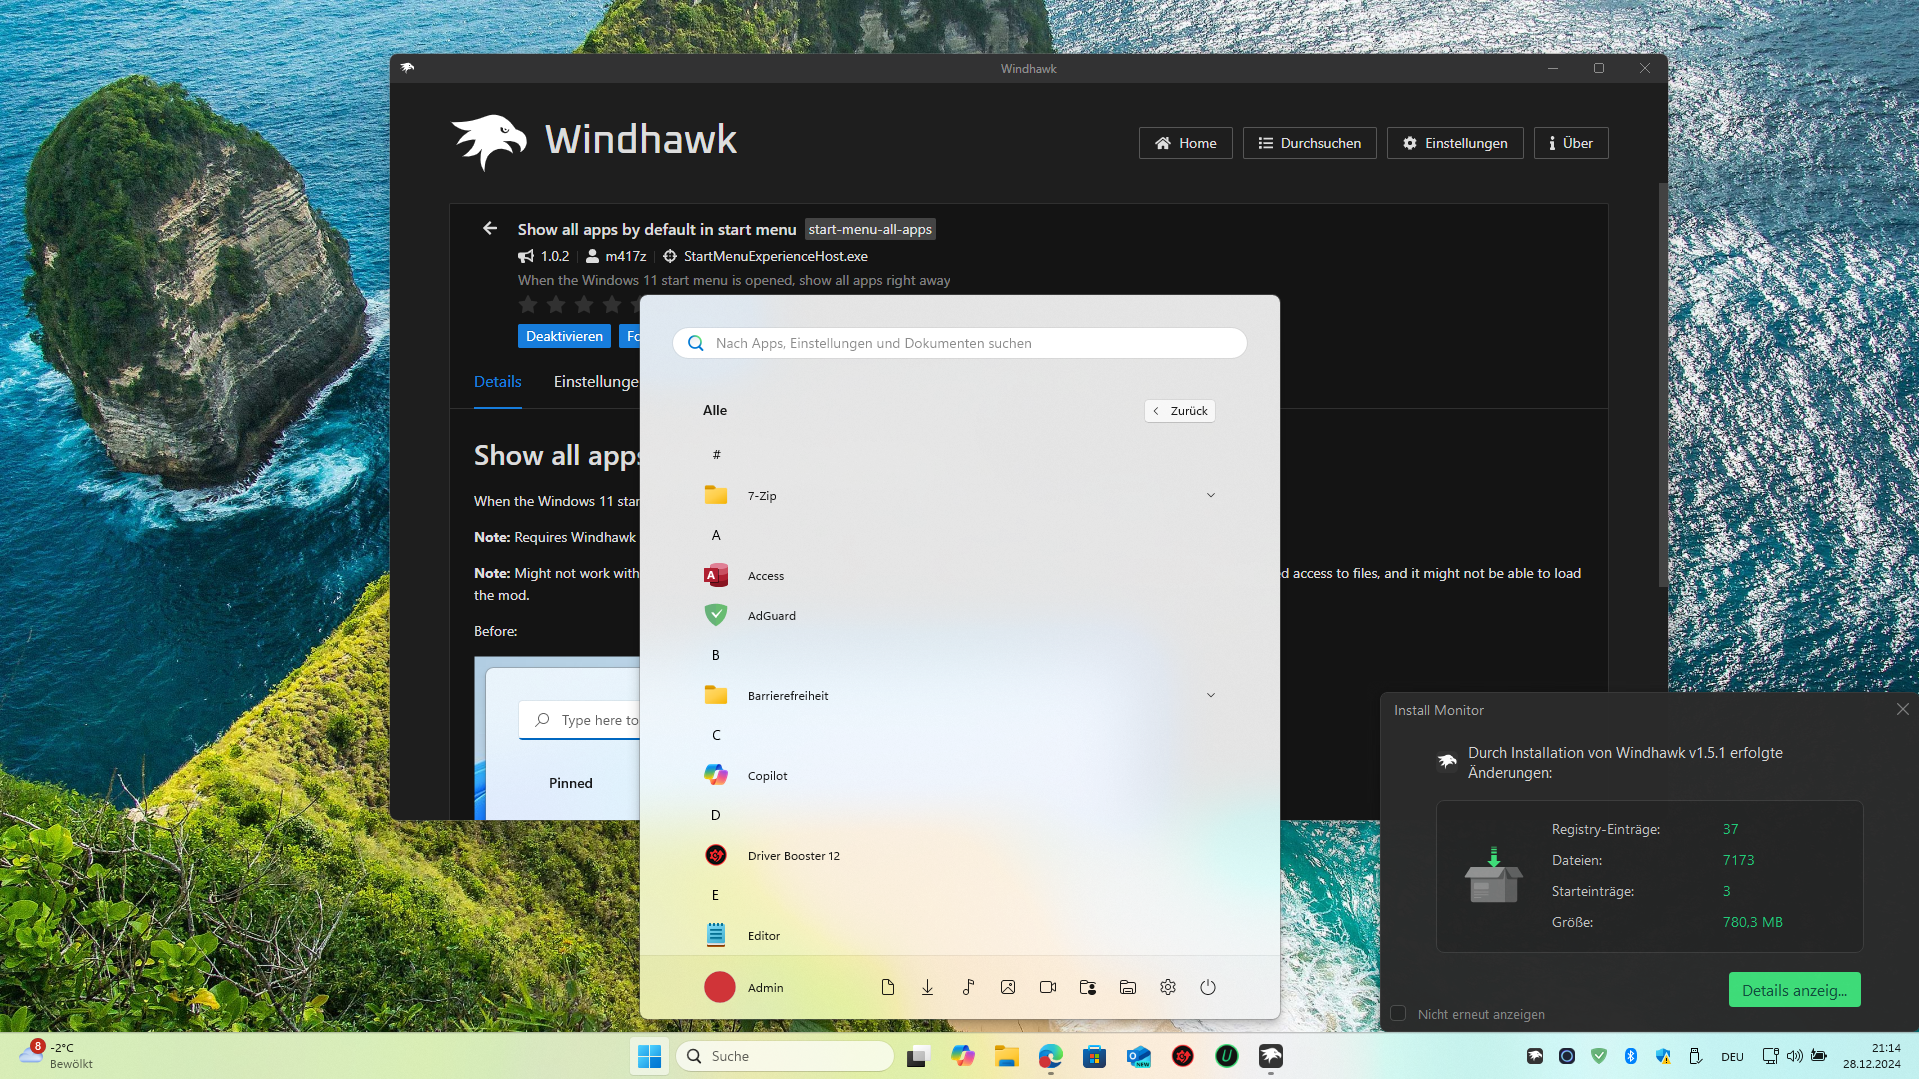Screen dimensions: 1919x1079
Task: Jump to the letter A section header
Action: tap(716, 535)
